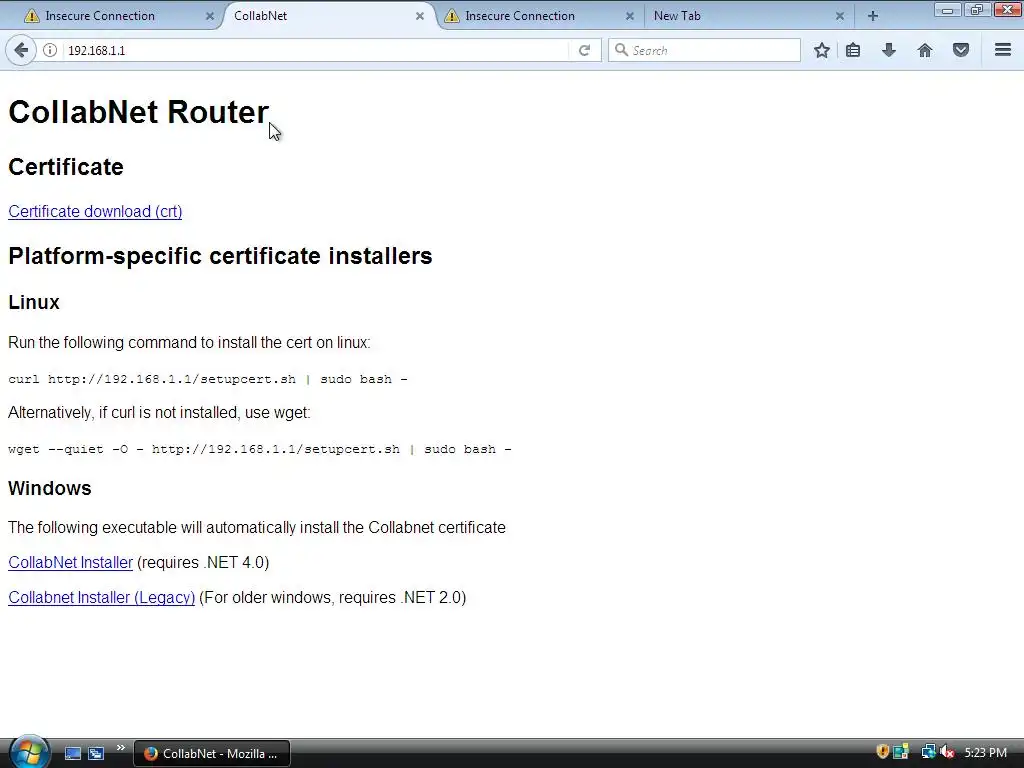Open Certificate download (crt) link
1024x768 pixels.
pos(95,212)
